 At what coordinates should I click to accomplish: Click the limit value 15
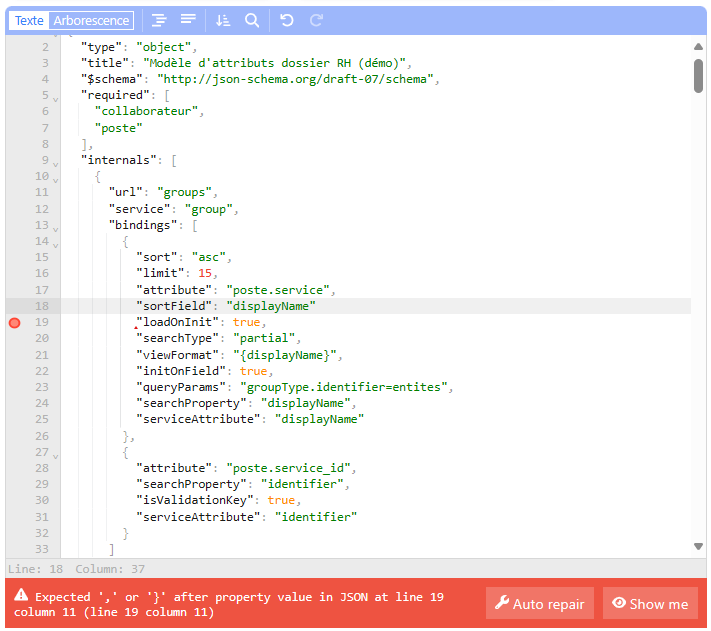(x=205, y=273)
